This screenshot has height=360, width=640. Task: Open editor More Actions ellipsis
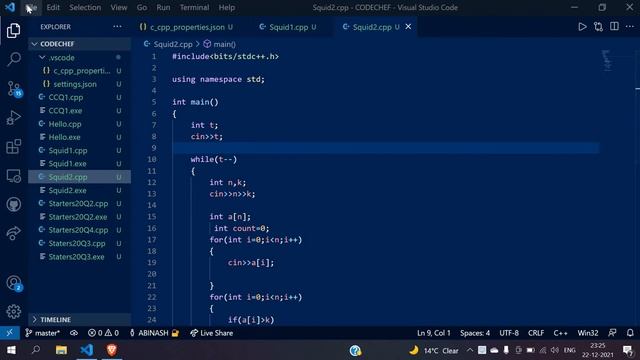click(630, 27)
